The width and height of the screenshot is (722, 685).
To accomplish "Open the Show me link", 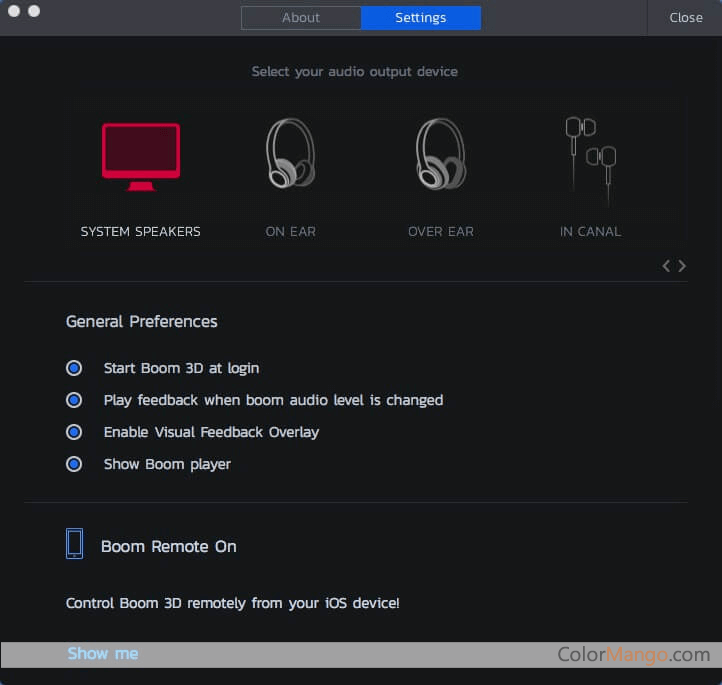I will click(x=103, y=654).
